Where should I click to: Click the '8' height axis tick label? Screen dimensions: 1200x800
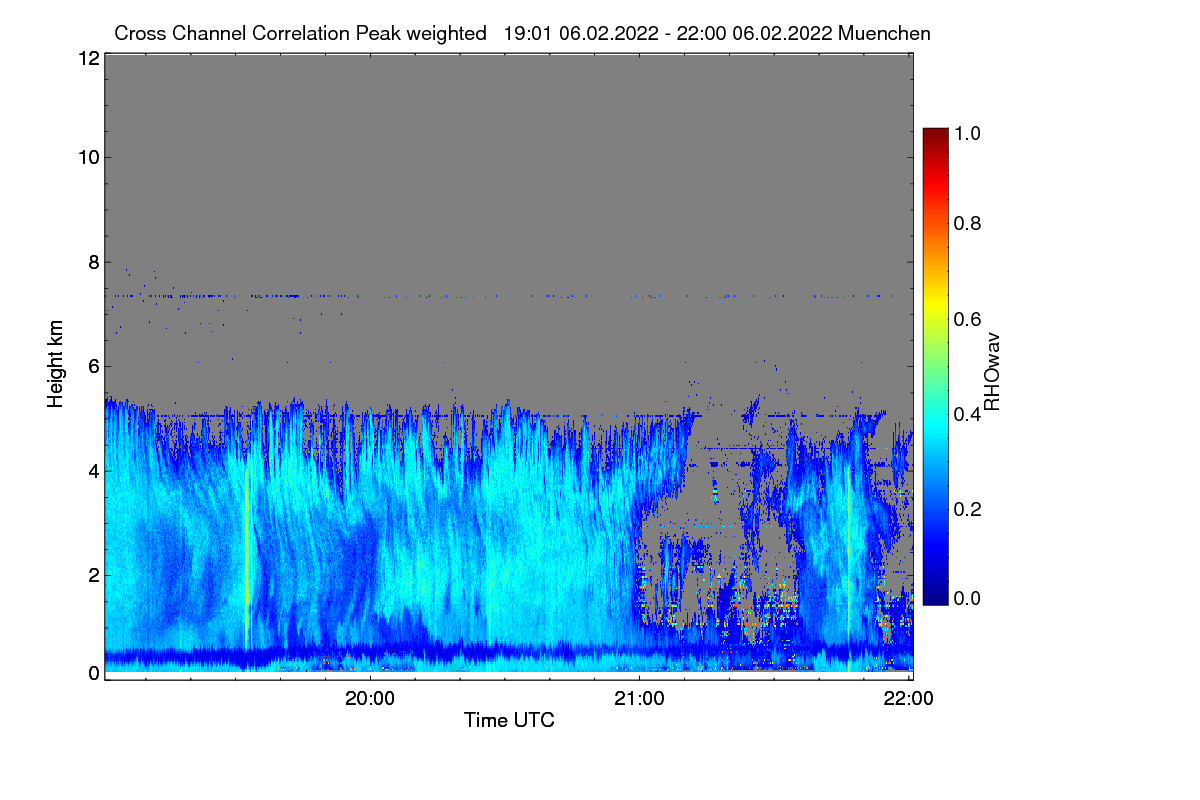click(92, 262)
